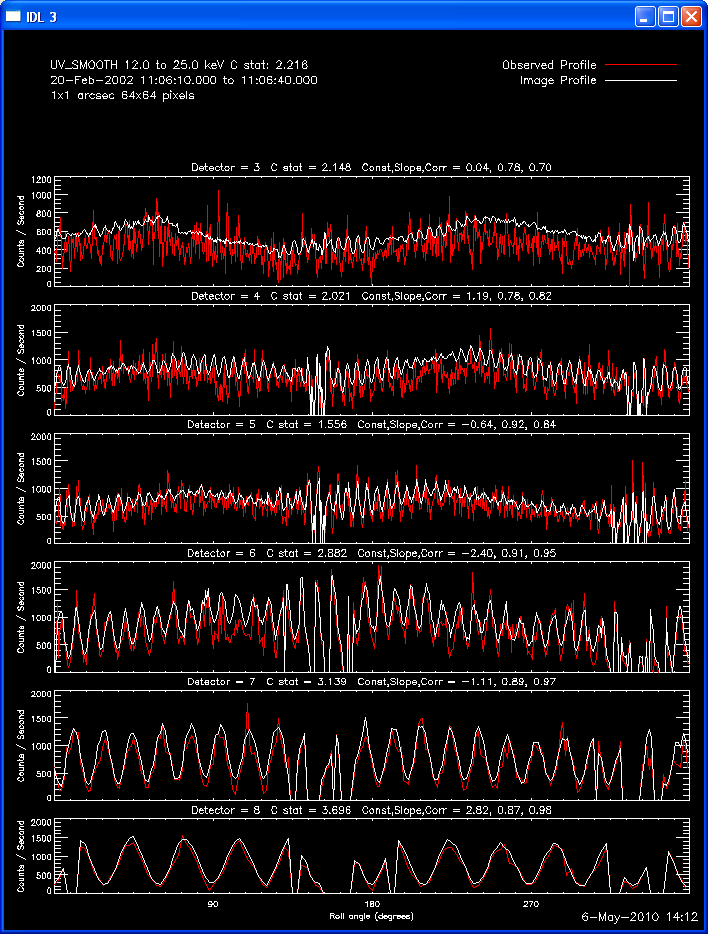The width and height of the screenshot is (708, 934).
Task: Click the Roll angle (degrees) axis label
Action: (371, 916)
